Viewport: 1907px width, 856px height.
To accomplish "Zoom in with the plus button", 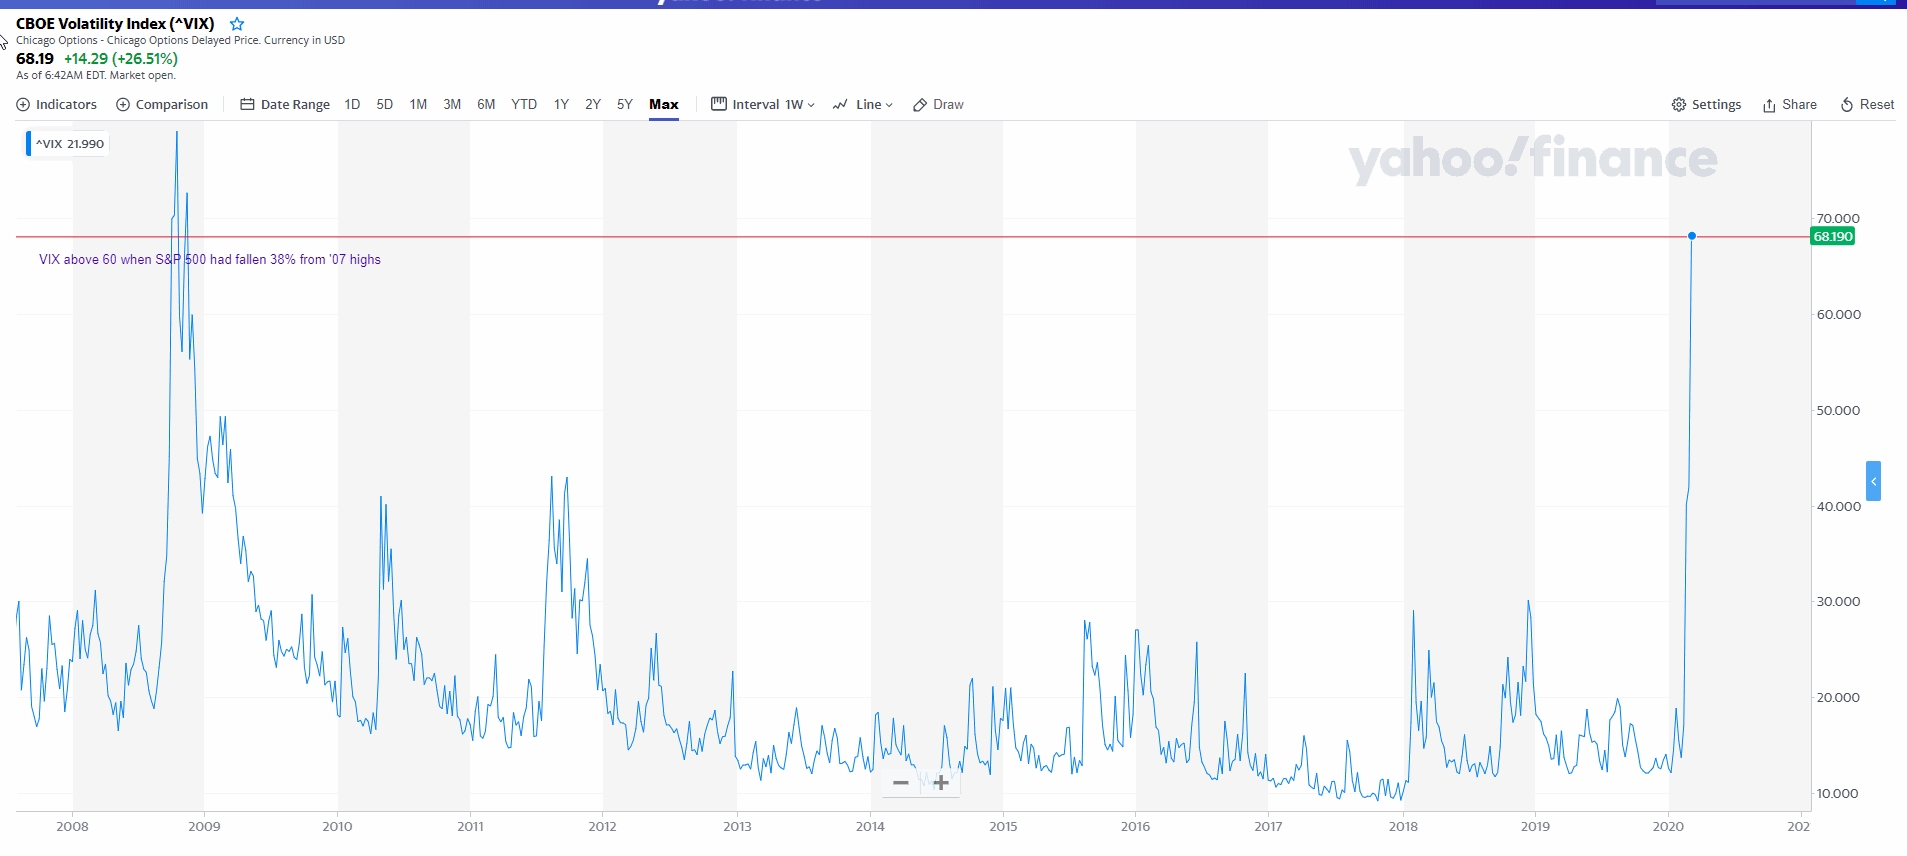I will [941, 783].
